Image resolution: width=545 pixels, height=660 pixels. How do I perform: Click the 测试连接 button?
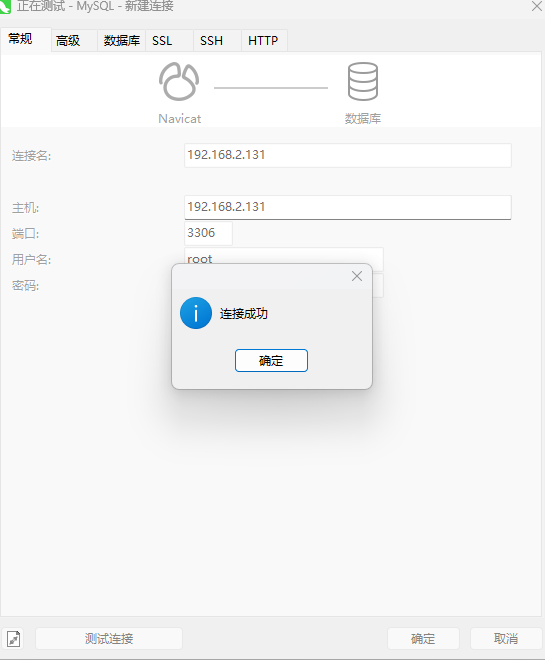pos(109,639)
